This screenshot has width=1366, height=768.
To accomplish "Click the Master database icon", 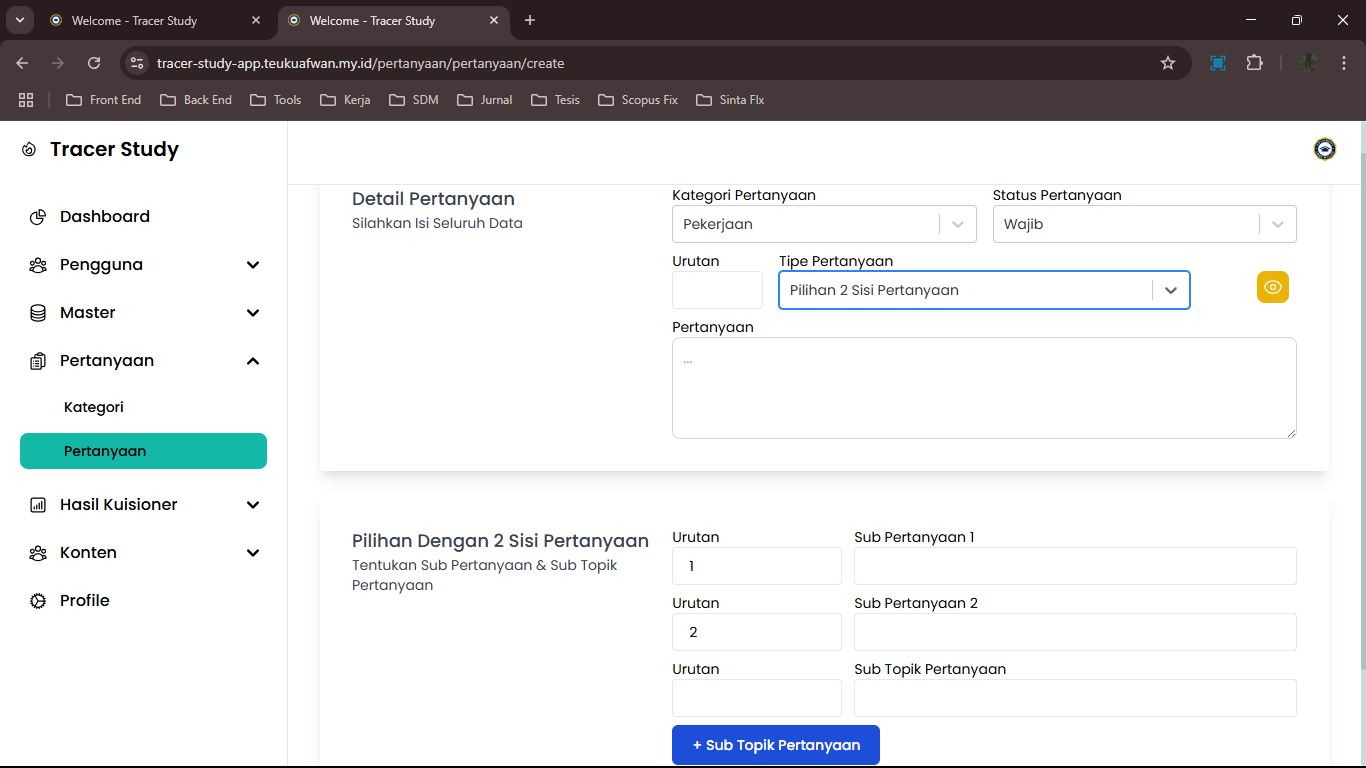I will pyautogui.click(x=38, y=313).
